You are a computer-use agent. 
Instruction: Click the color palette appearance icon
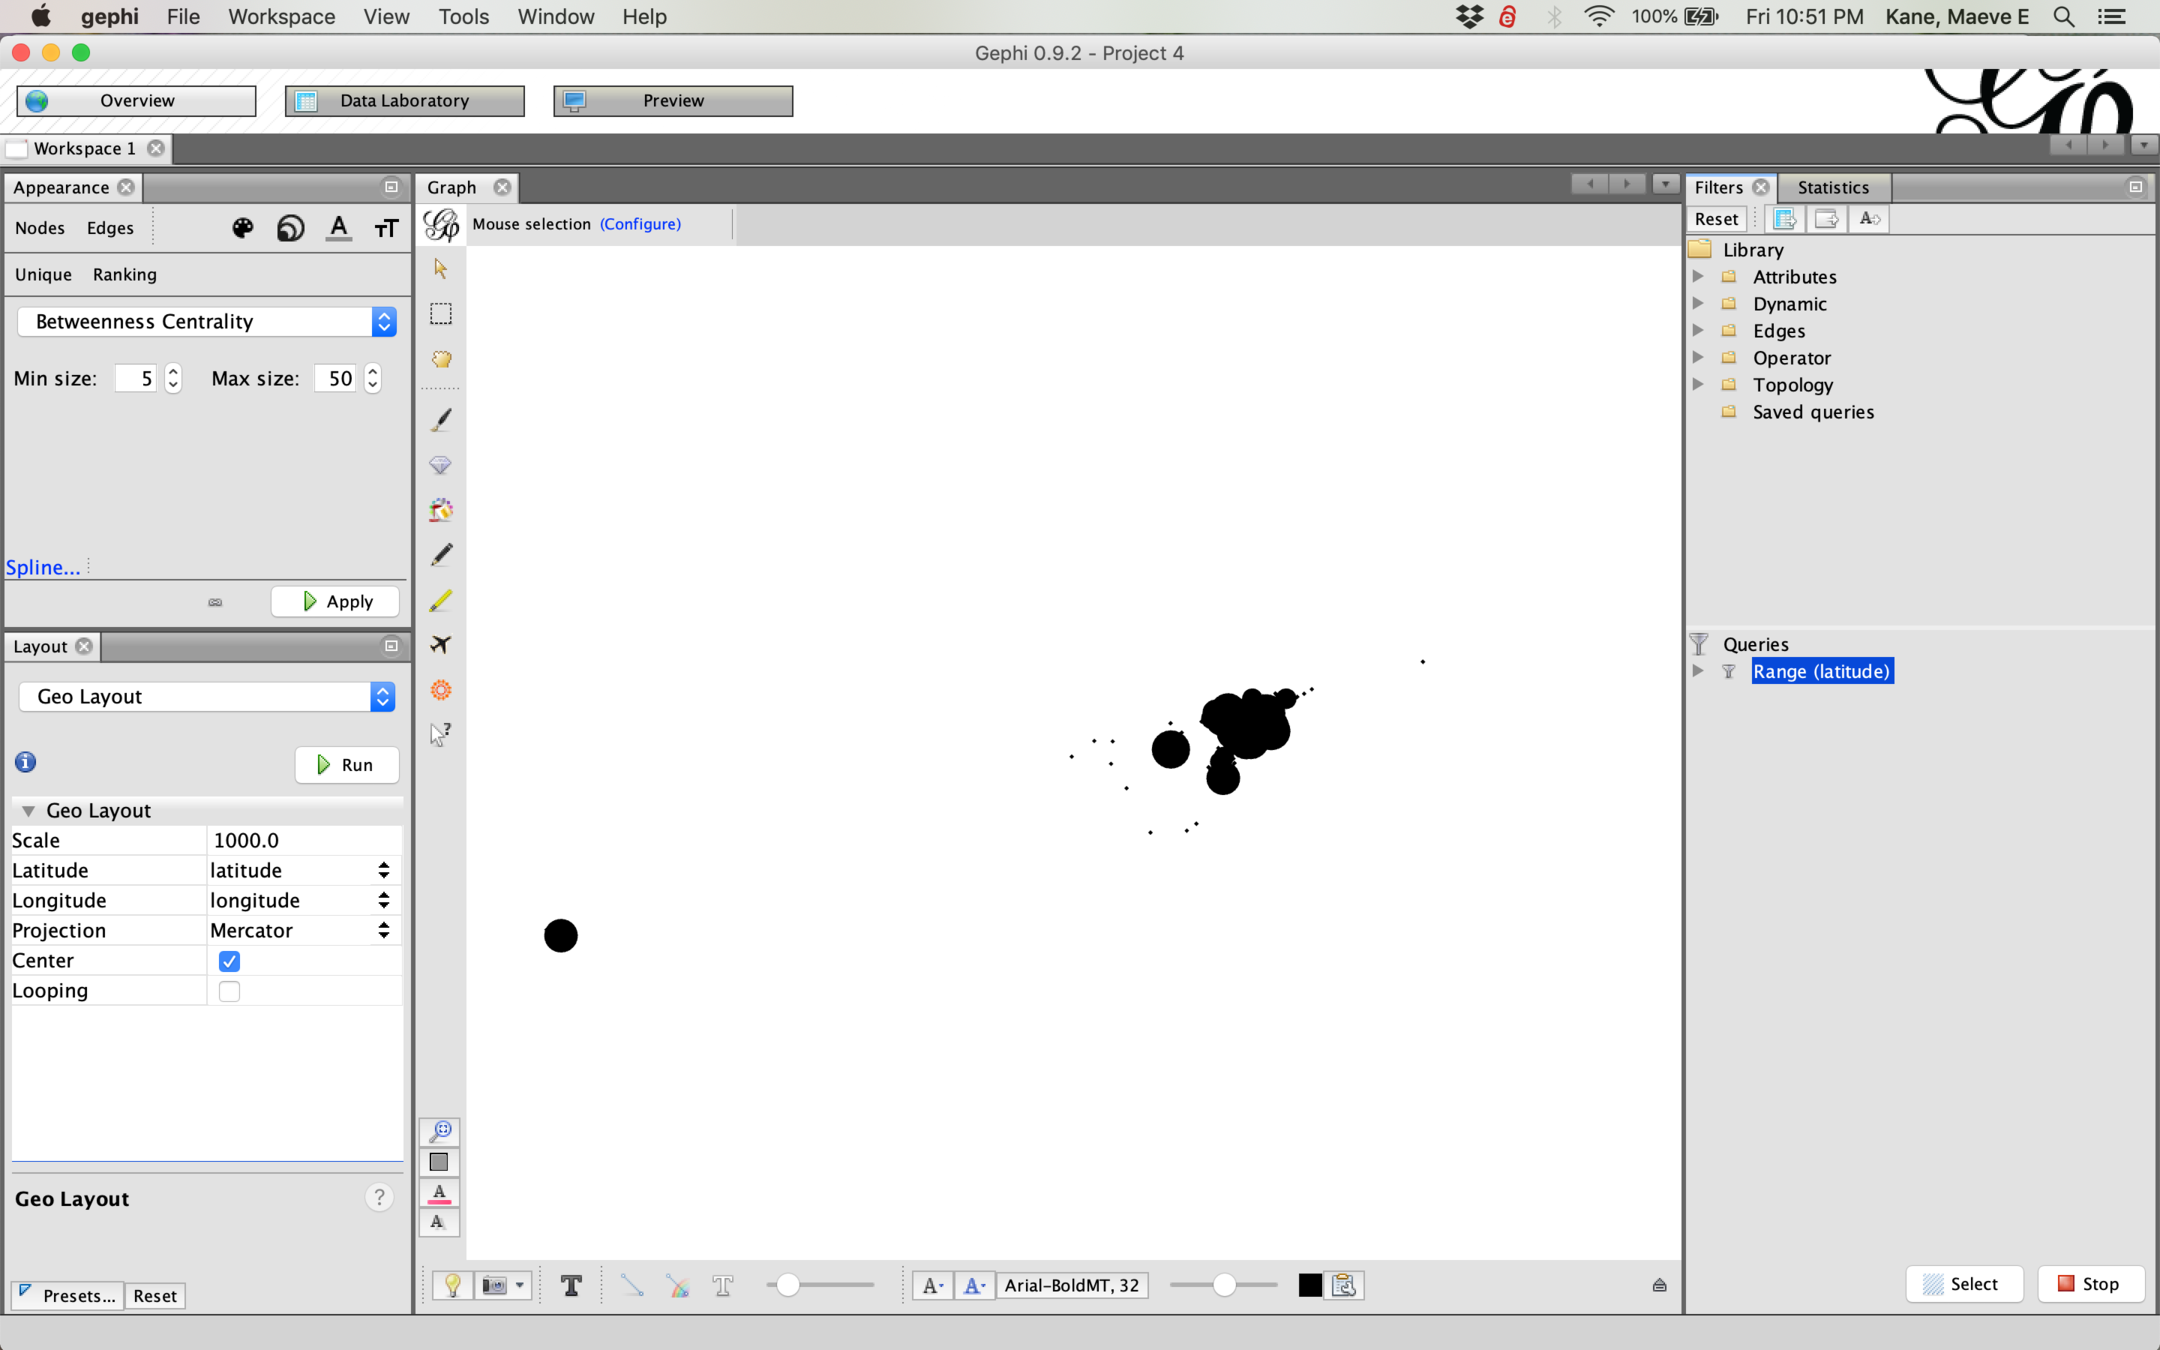pos(242,228)
